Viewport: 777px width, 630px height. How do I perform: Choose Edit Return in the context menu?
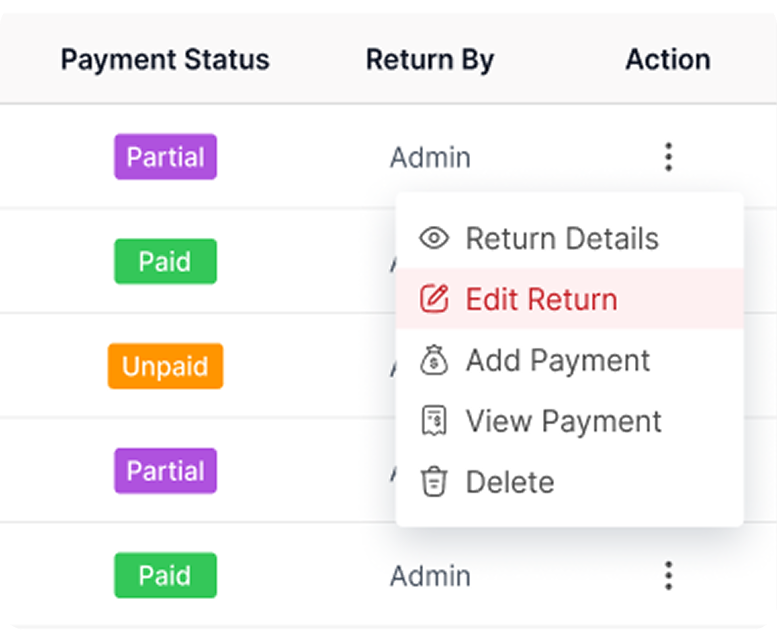pyautogui.click(x=541, y=299)
